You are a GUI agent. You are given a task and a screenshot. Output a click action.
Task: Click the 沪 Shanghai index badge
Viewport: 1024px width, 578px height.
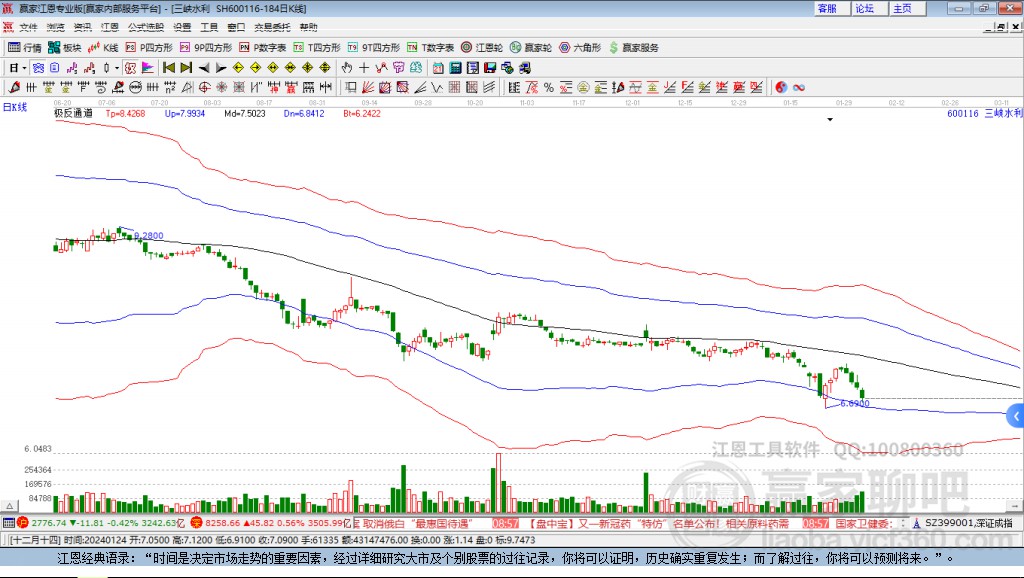click(24, 523)
